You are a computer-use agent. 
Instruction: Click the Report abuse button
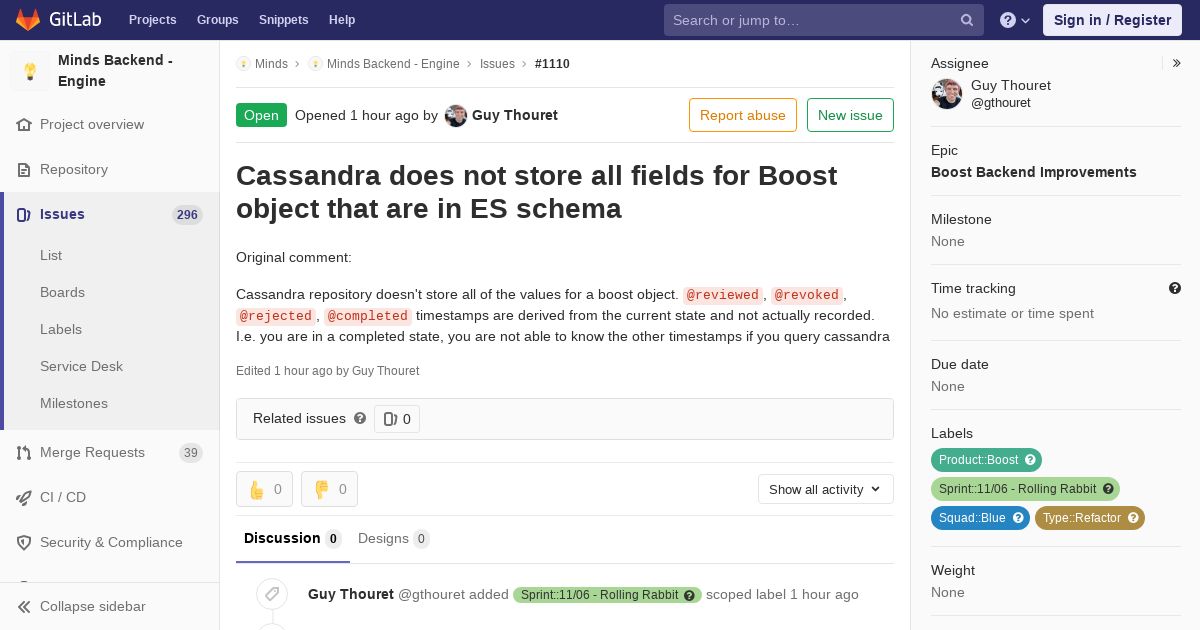click(x=743, y=115)
